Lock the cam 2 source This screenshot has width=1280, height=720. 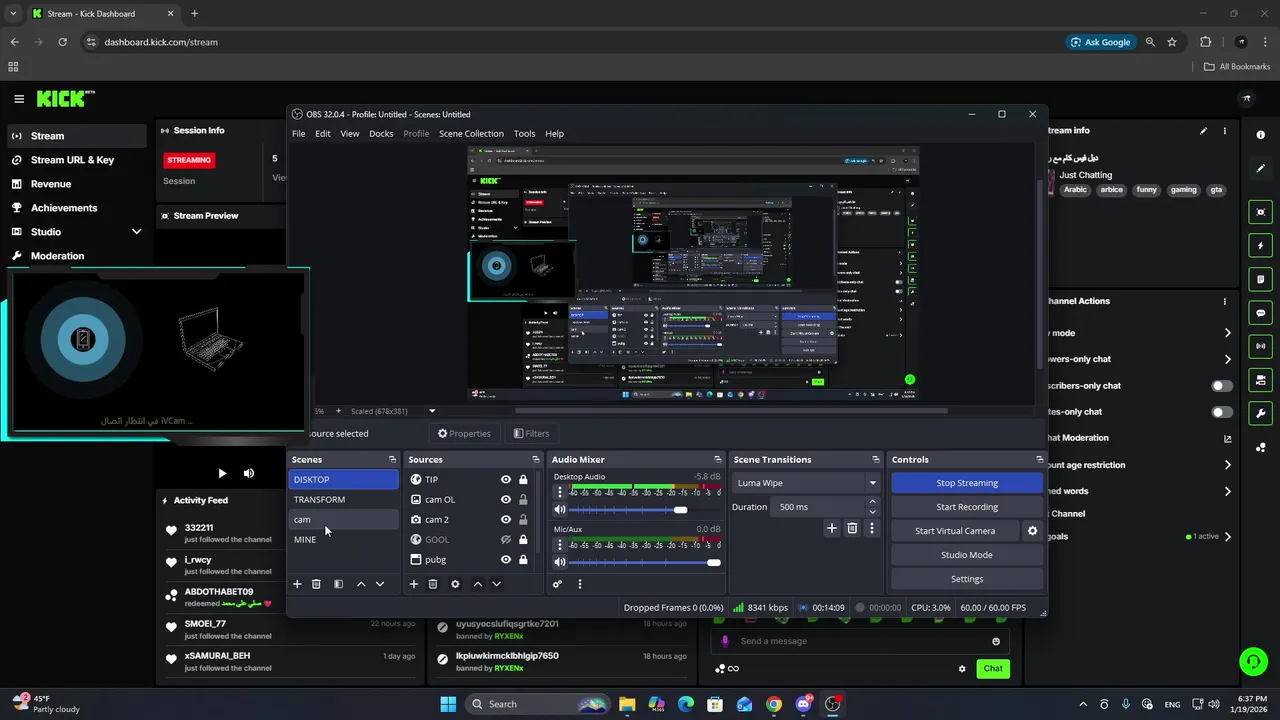coord(523,519)
